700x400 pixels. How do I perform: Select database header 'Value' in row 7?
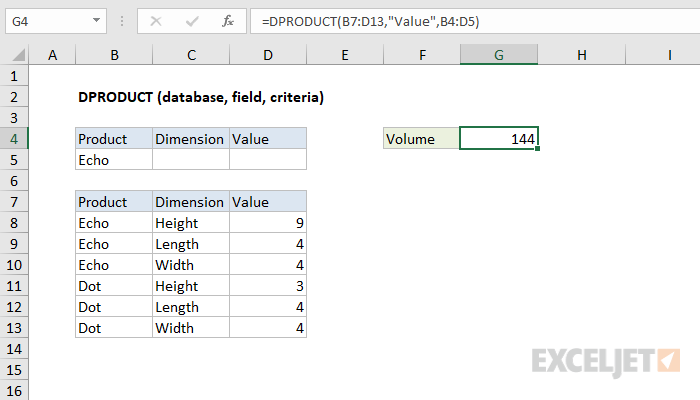tap(268, 202)
